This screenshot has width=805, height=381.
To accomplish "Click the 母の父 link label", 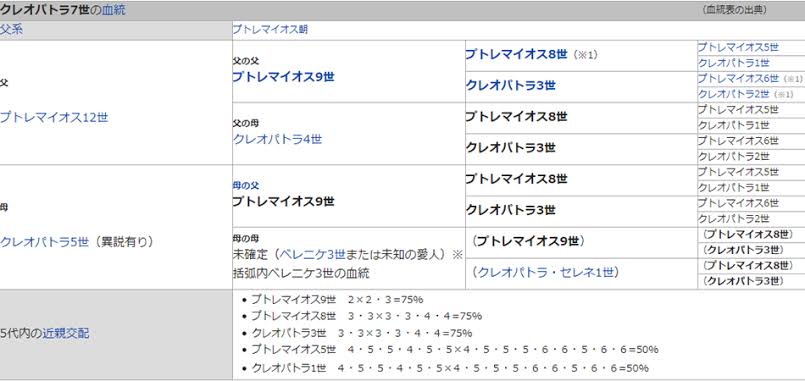I will click(245, 185).
